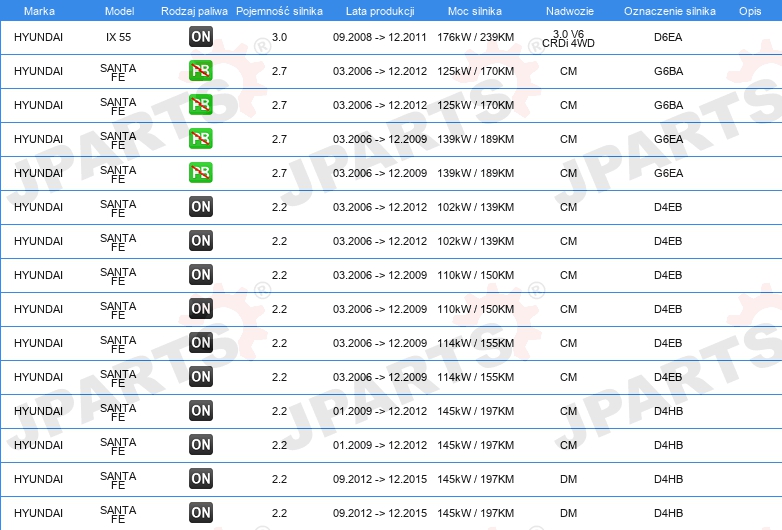Viewport: 782px width, 530px height.
Task: Click the Lata produkcji column header
Action: [380, 11]
